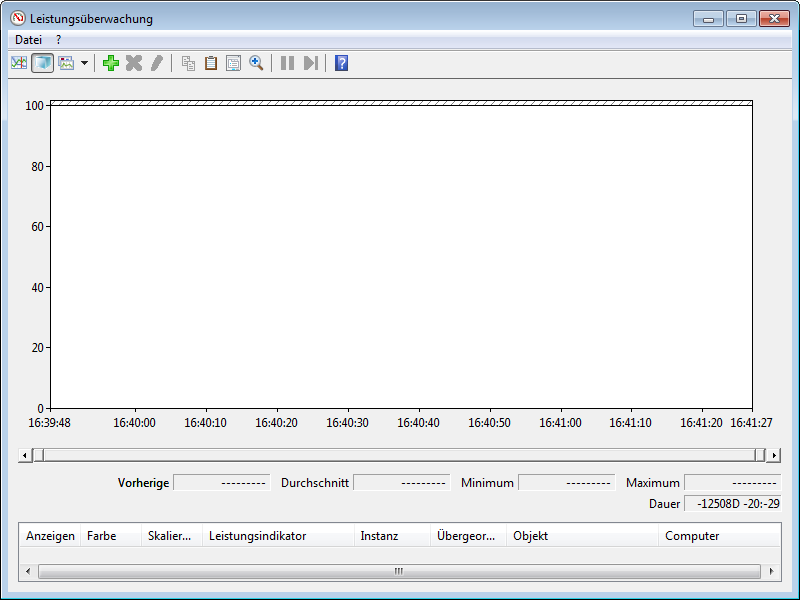This screenshot has height=600, width=800.
Task: Click the Farbe column header
Action: pyautogui.click(x=111, y=536)
